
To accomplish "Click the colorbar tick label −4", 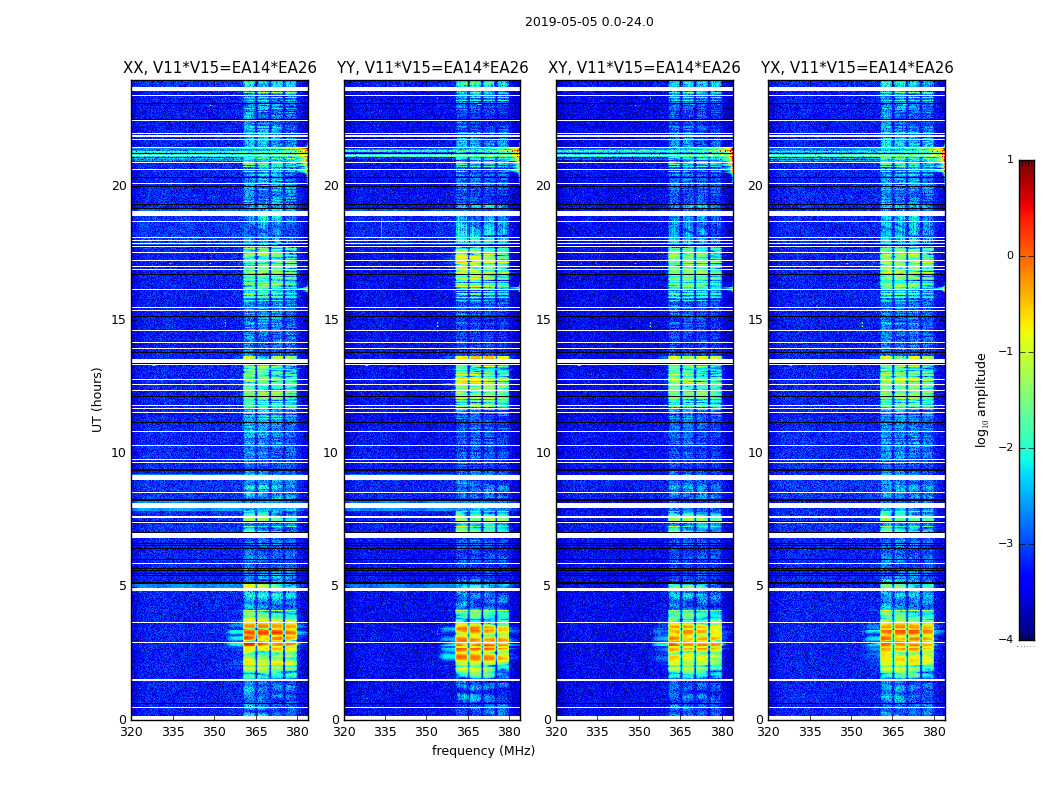I will coord(1006,639).
